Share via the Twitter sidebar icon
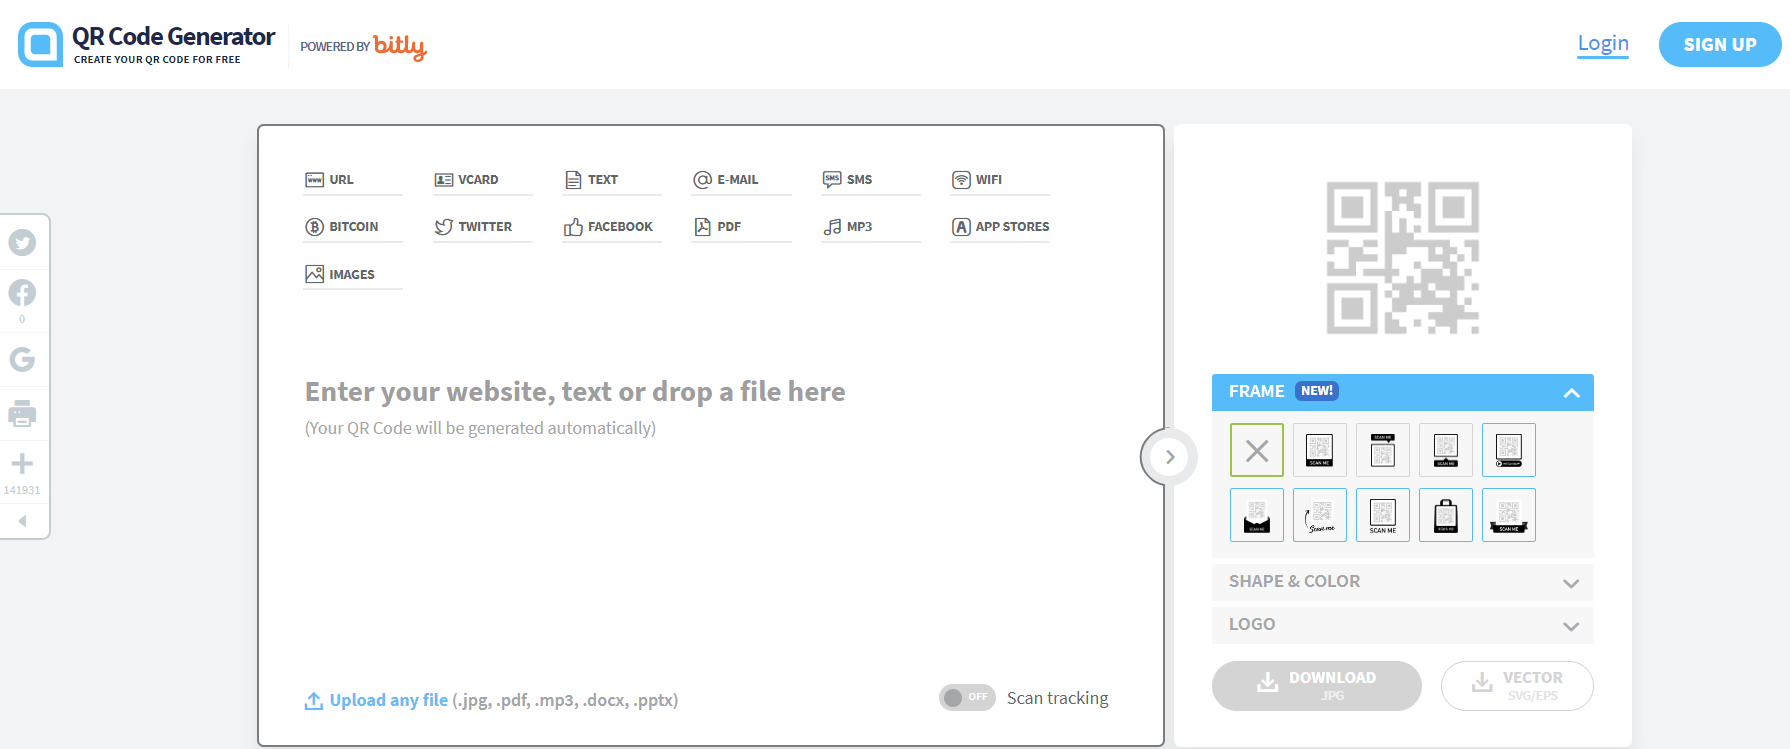 tap(22, 243)
